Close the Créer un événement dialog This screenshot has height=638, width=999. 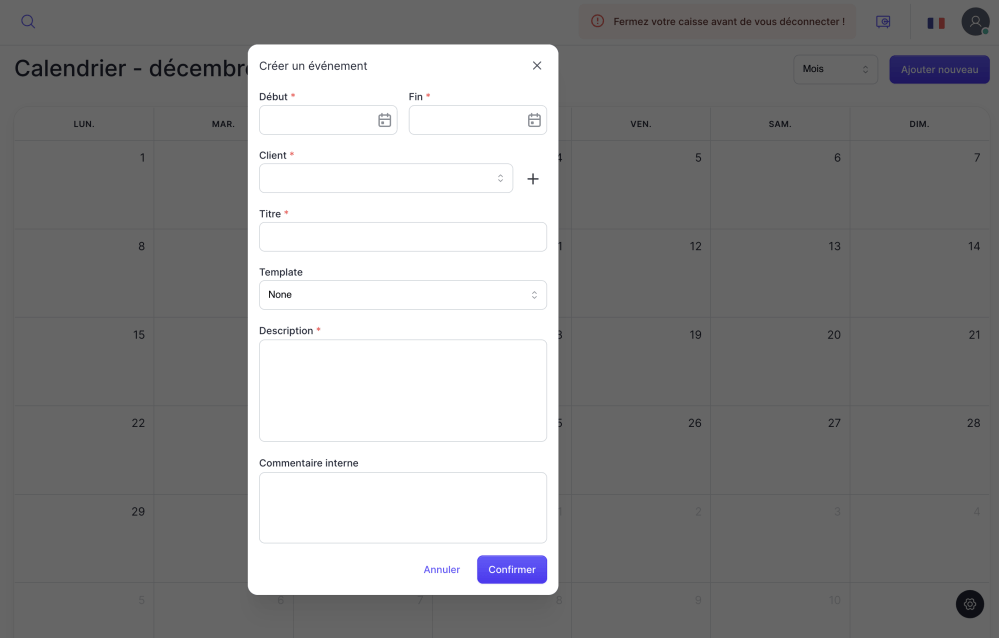537,66
